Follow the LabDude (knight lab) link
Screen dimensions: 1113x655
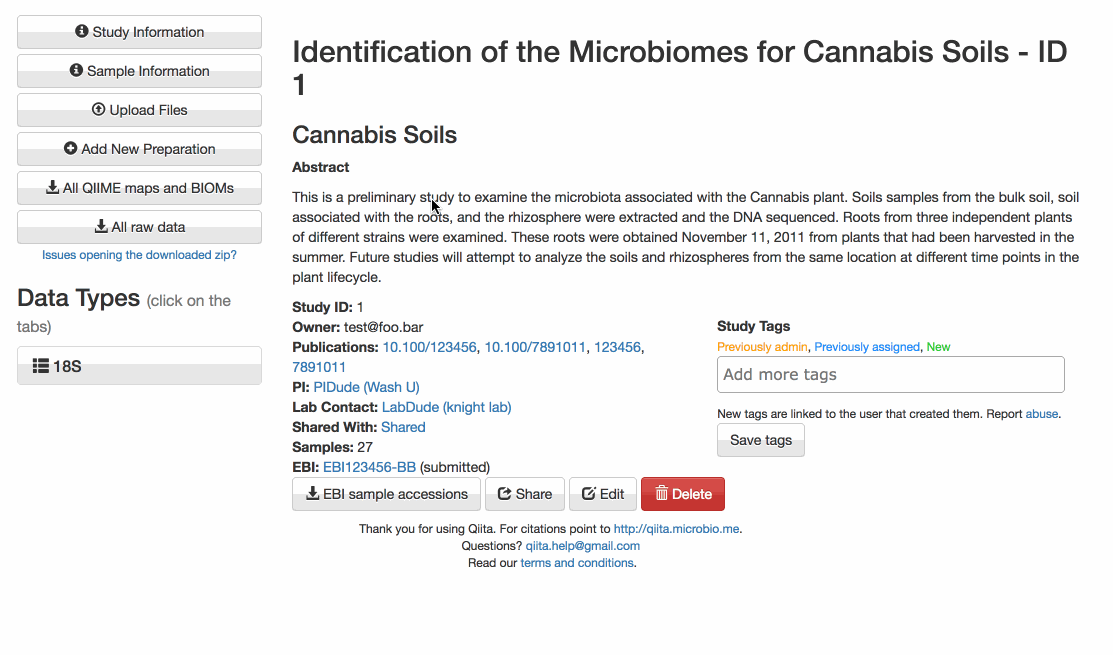[446, 407]
